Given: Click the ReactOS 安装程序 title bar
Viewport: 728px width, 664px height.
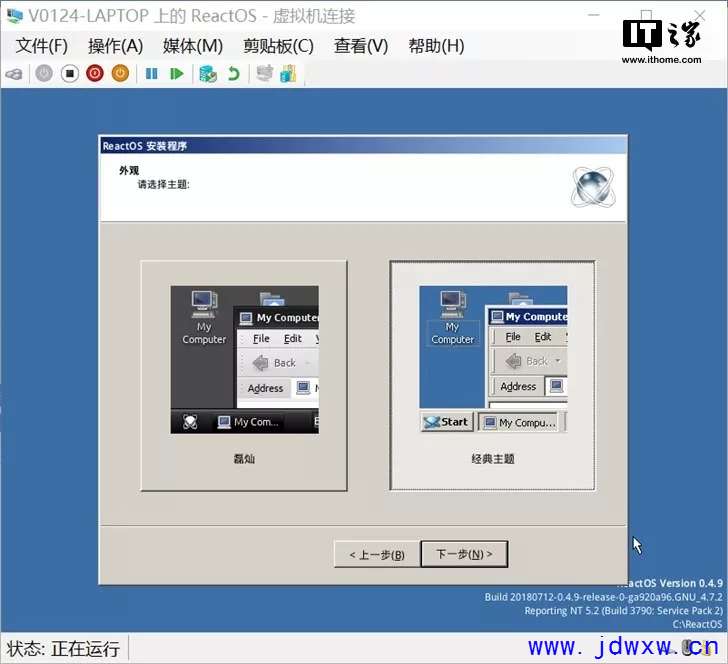Looking at the screenshot, I should (x=363, y=146).
